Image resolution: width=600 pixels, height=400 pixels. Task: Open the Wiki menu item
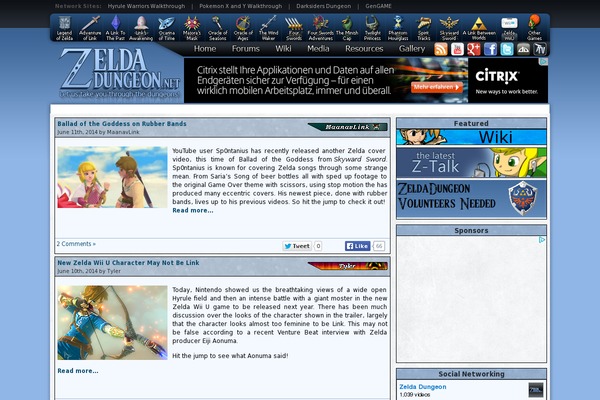pyautogui.click(x=283, y=49)
